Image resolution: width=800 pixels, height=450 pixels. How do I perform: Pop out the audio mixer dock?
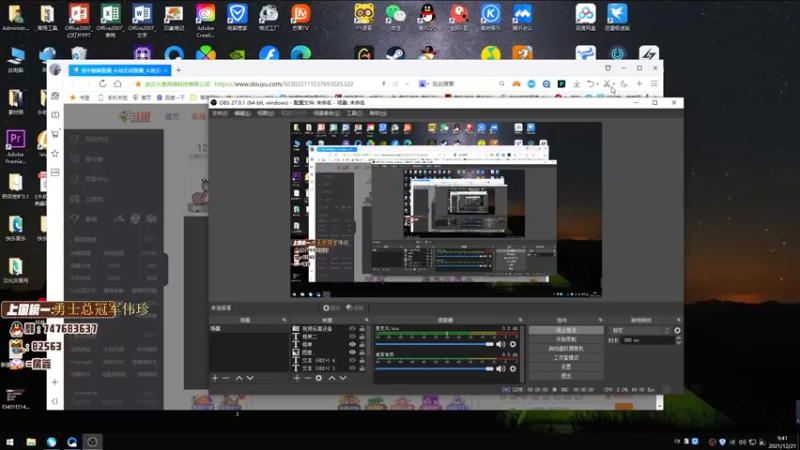pyautogui.click(x=520, y=320)
